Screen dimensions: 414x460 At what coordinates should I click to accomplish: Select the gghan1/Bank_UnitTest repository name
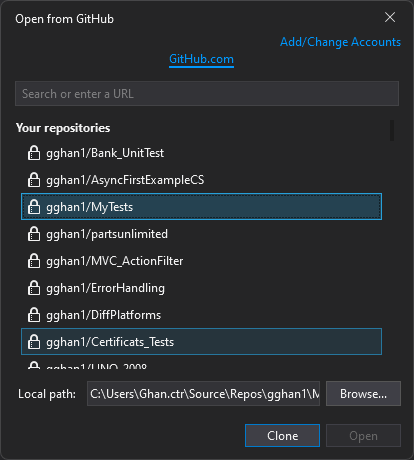[105, 153]
